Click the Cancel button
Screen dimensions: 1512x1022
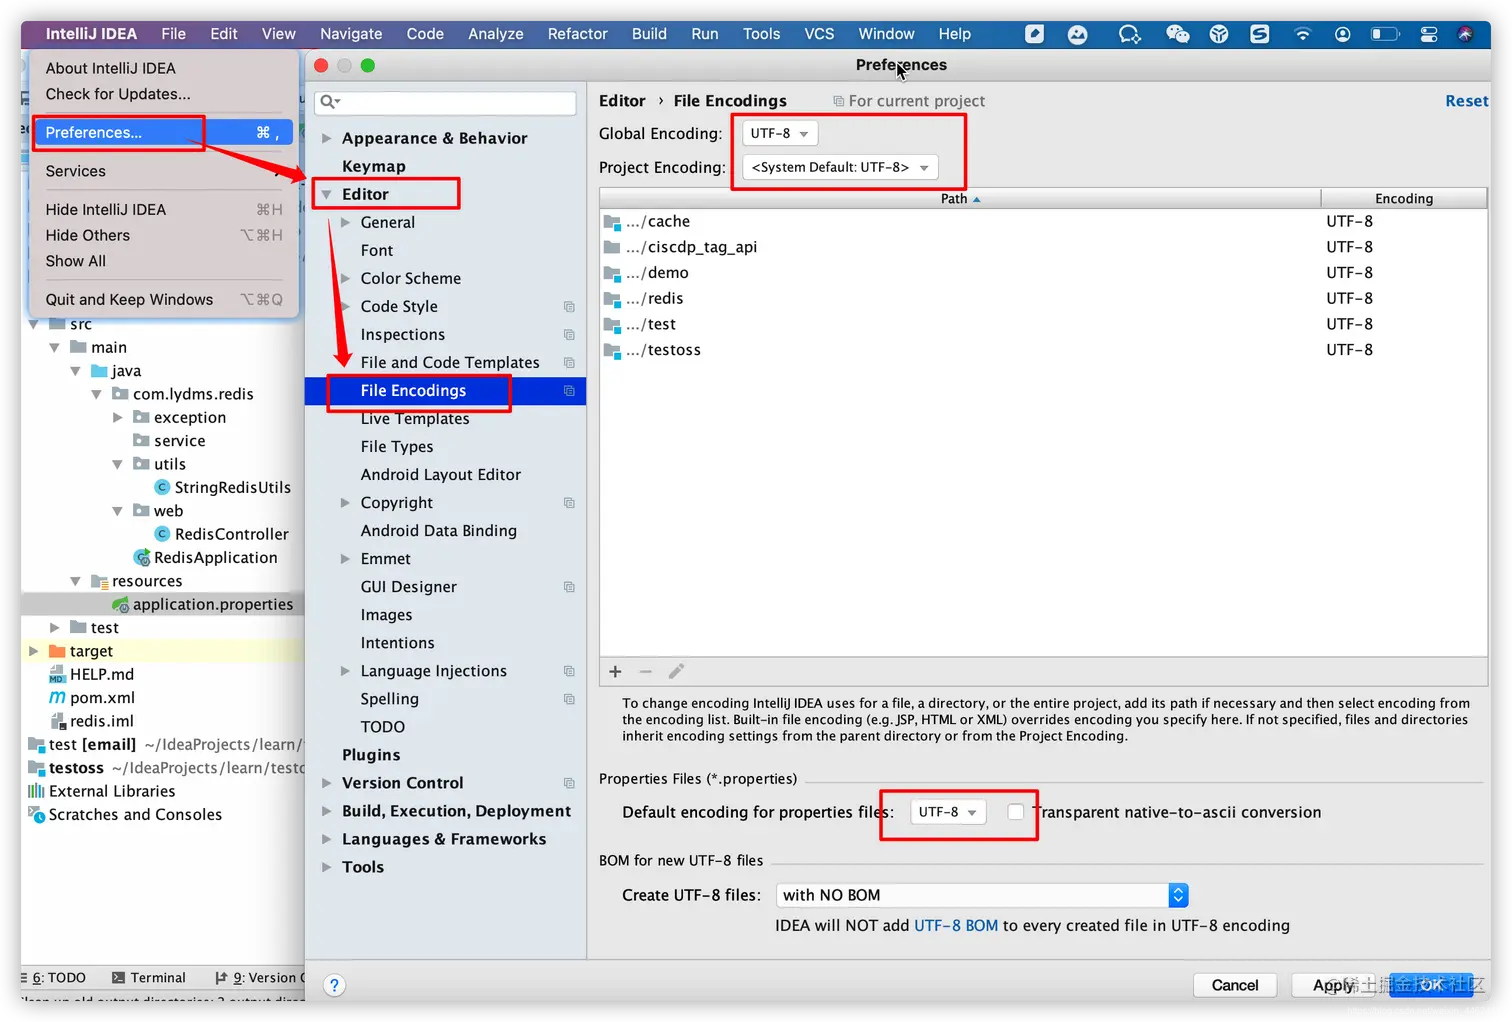1235,985
